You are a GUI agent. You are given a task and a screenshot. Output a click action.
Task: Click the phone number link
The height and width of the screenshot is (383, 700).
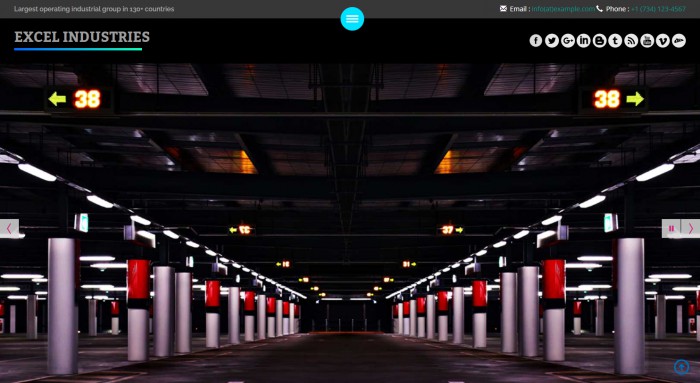pos(658,9)
